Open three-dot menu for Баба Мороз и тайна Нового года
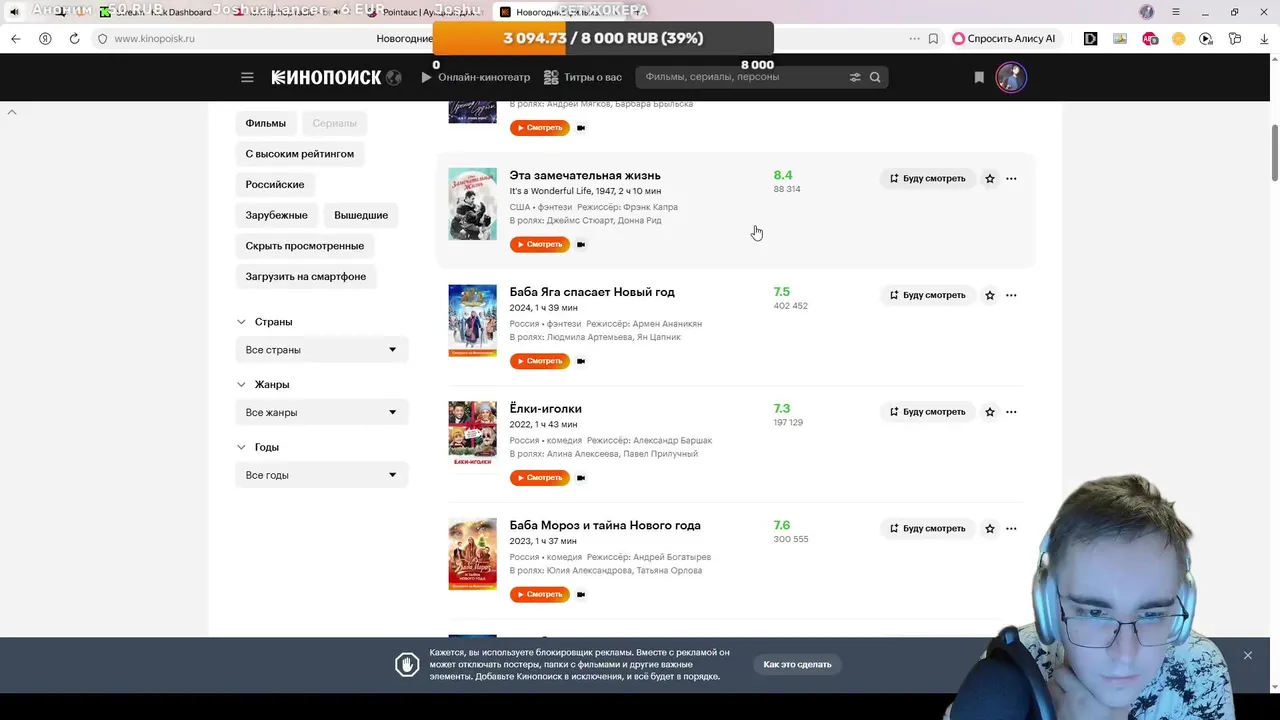 tap(1011, 529)
